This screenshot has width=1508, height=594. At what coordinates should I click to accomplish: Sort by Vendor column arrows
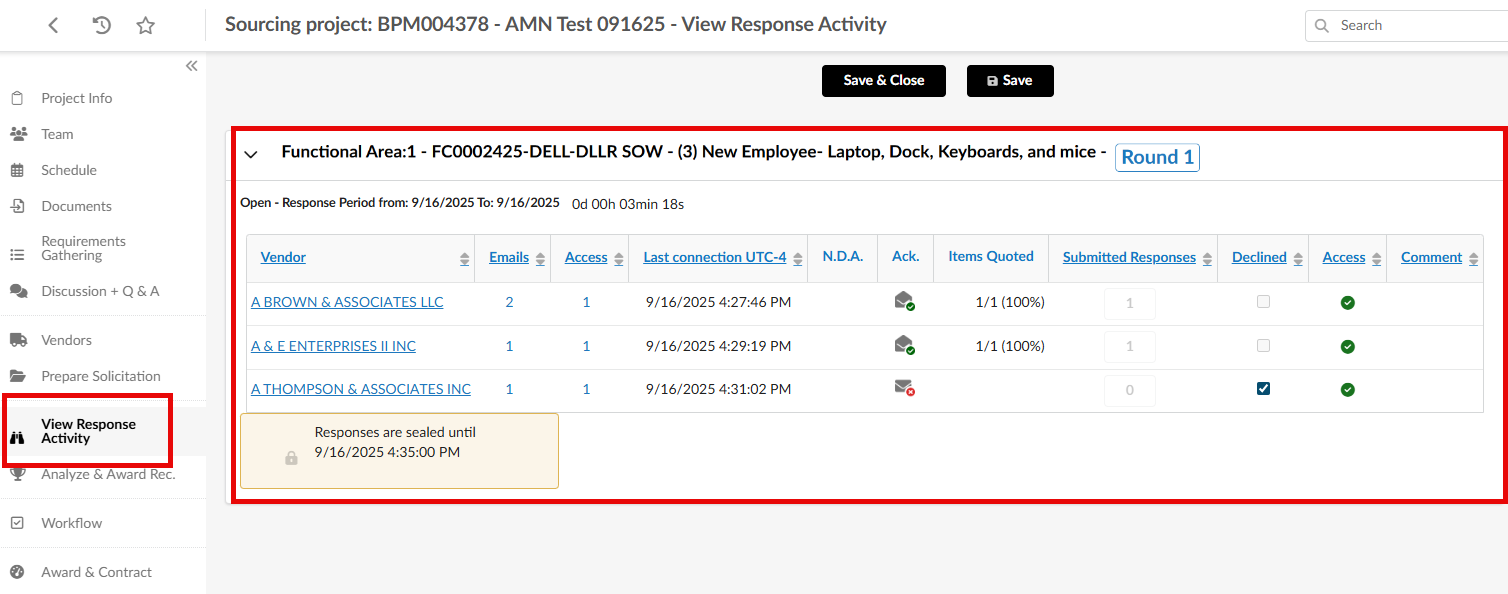[464, 259]
